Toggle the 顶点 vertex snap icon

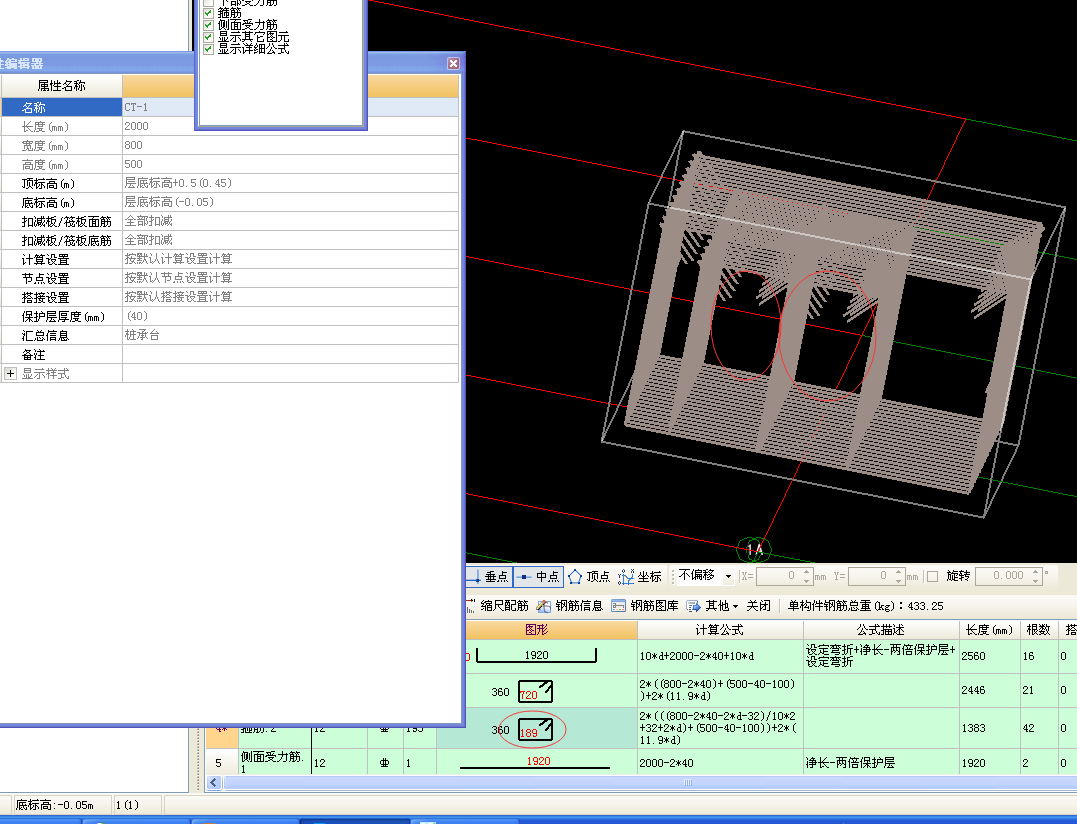click(x=589, y=576)
